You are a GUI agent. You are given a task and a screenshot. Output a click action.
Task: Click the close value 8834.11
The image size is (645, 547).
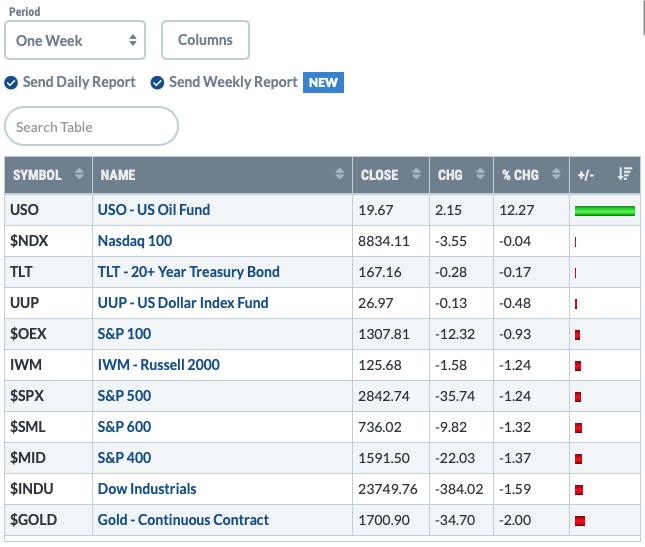coord(384,241)
